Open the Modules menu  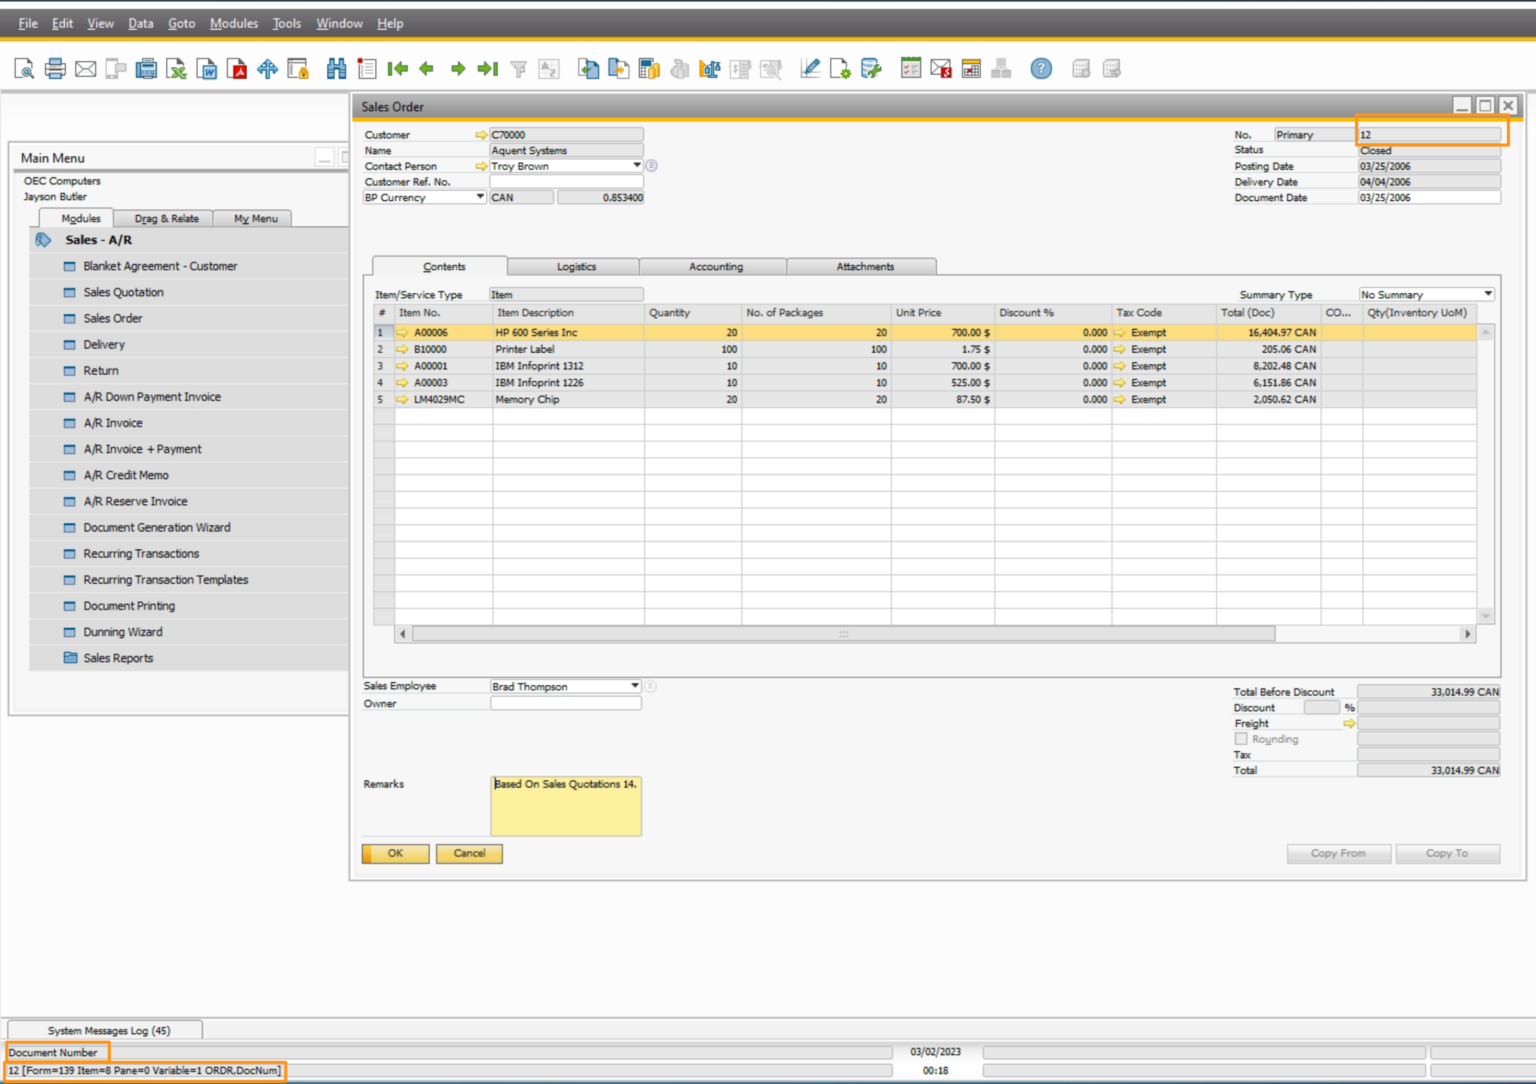tap(233, 23)
